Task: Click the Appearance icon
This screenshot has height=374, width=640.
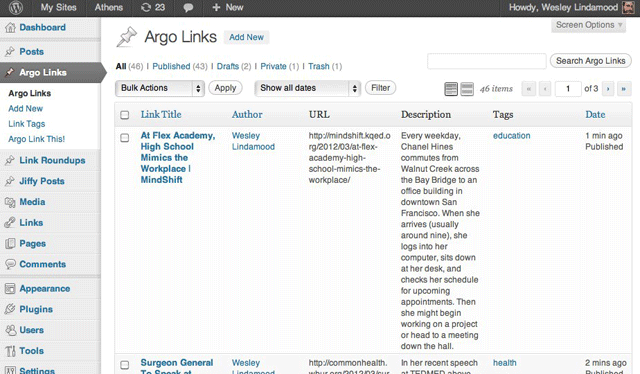Action: pyautogui.click(x=10, y=289)
